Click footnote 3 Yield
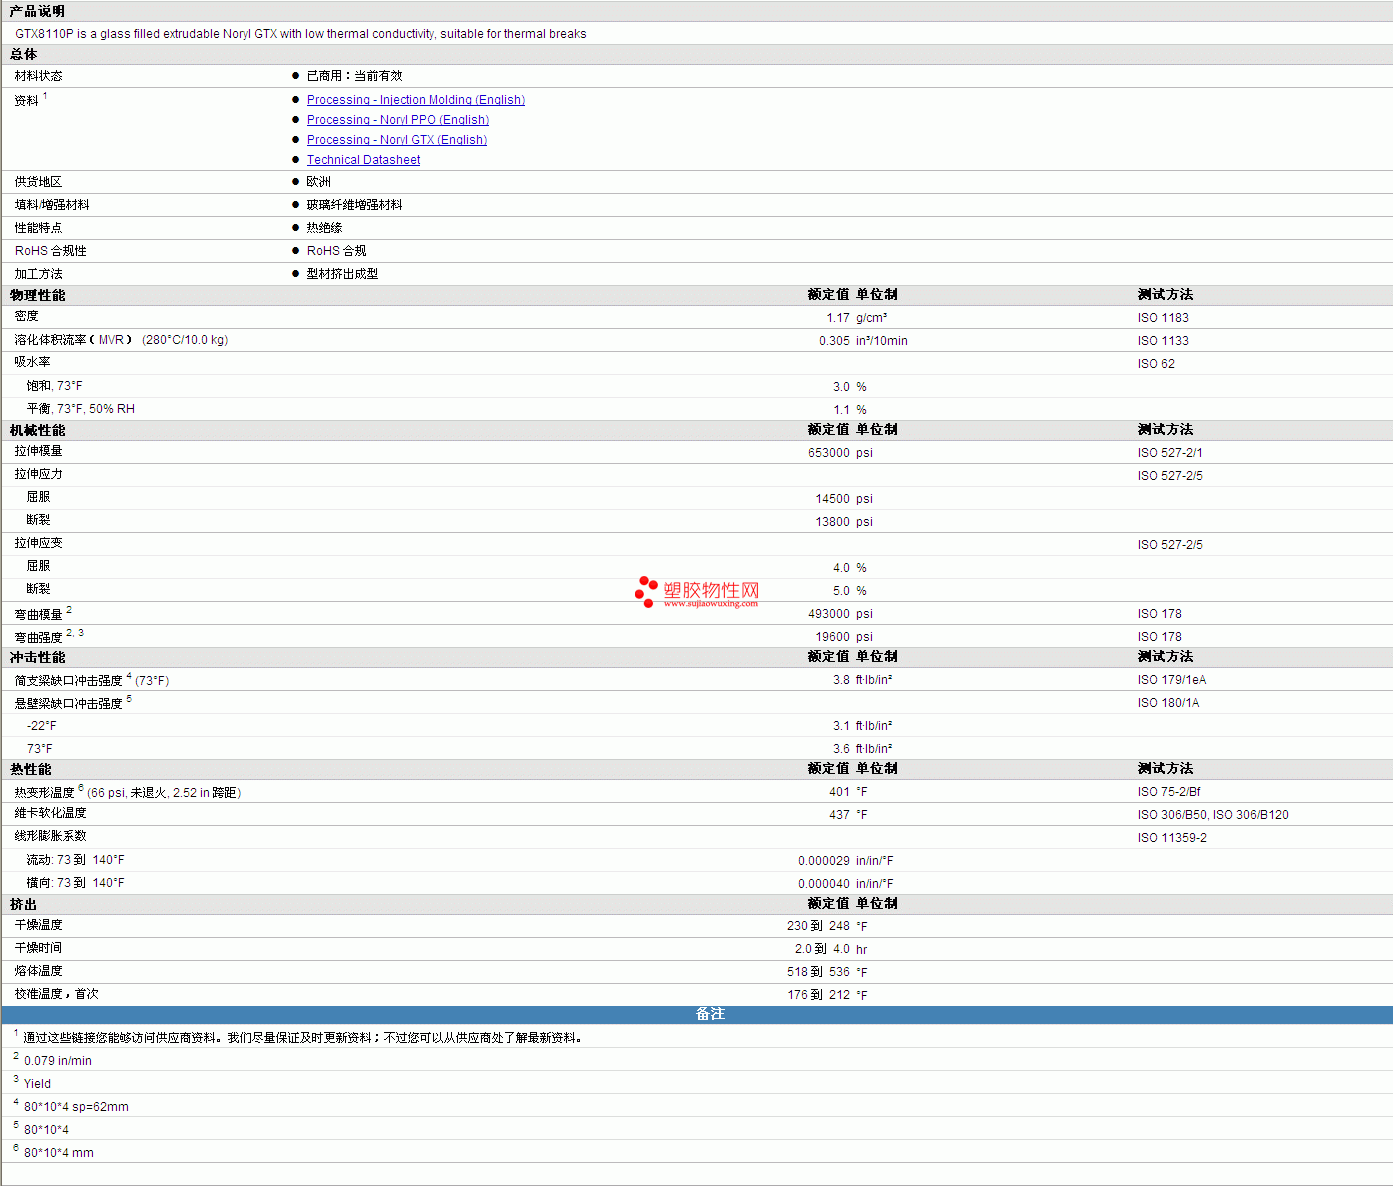 [x=37, y=1084]
